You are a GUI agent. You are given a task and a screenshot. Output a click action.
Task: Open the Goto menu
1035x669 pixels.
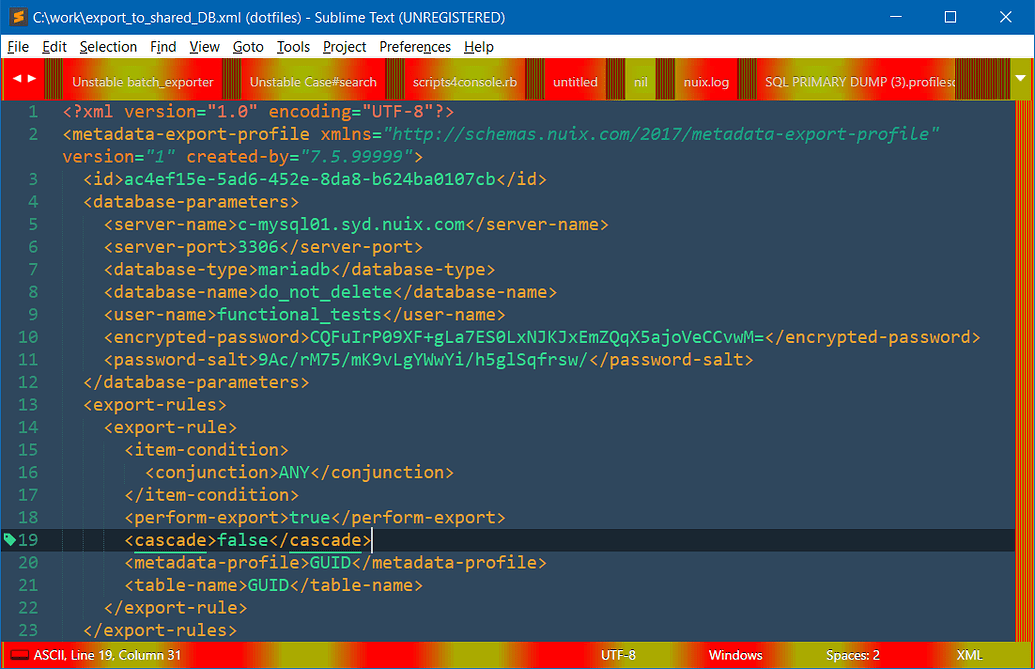[247, 46]
